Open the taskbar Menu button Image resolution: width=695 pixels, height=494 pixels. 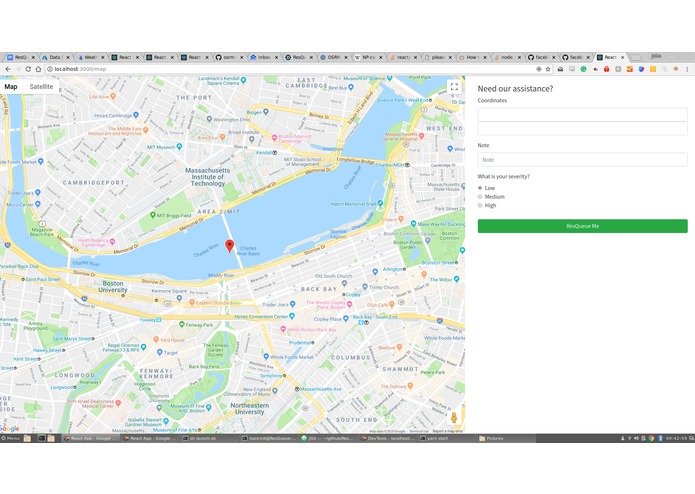pyautogui.click(x=11, y=438)
